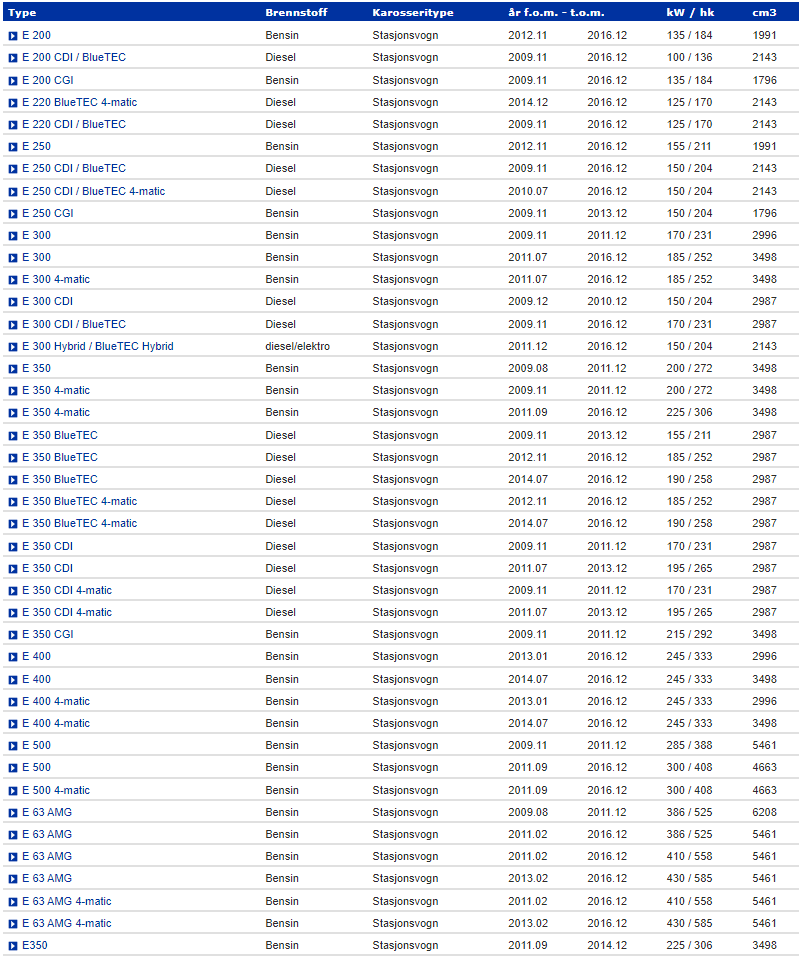Open E 300 Hybrid / BlueTEC Hybrid link
The height and width of the screenshot is (959, 799).
coord(98,346)
